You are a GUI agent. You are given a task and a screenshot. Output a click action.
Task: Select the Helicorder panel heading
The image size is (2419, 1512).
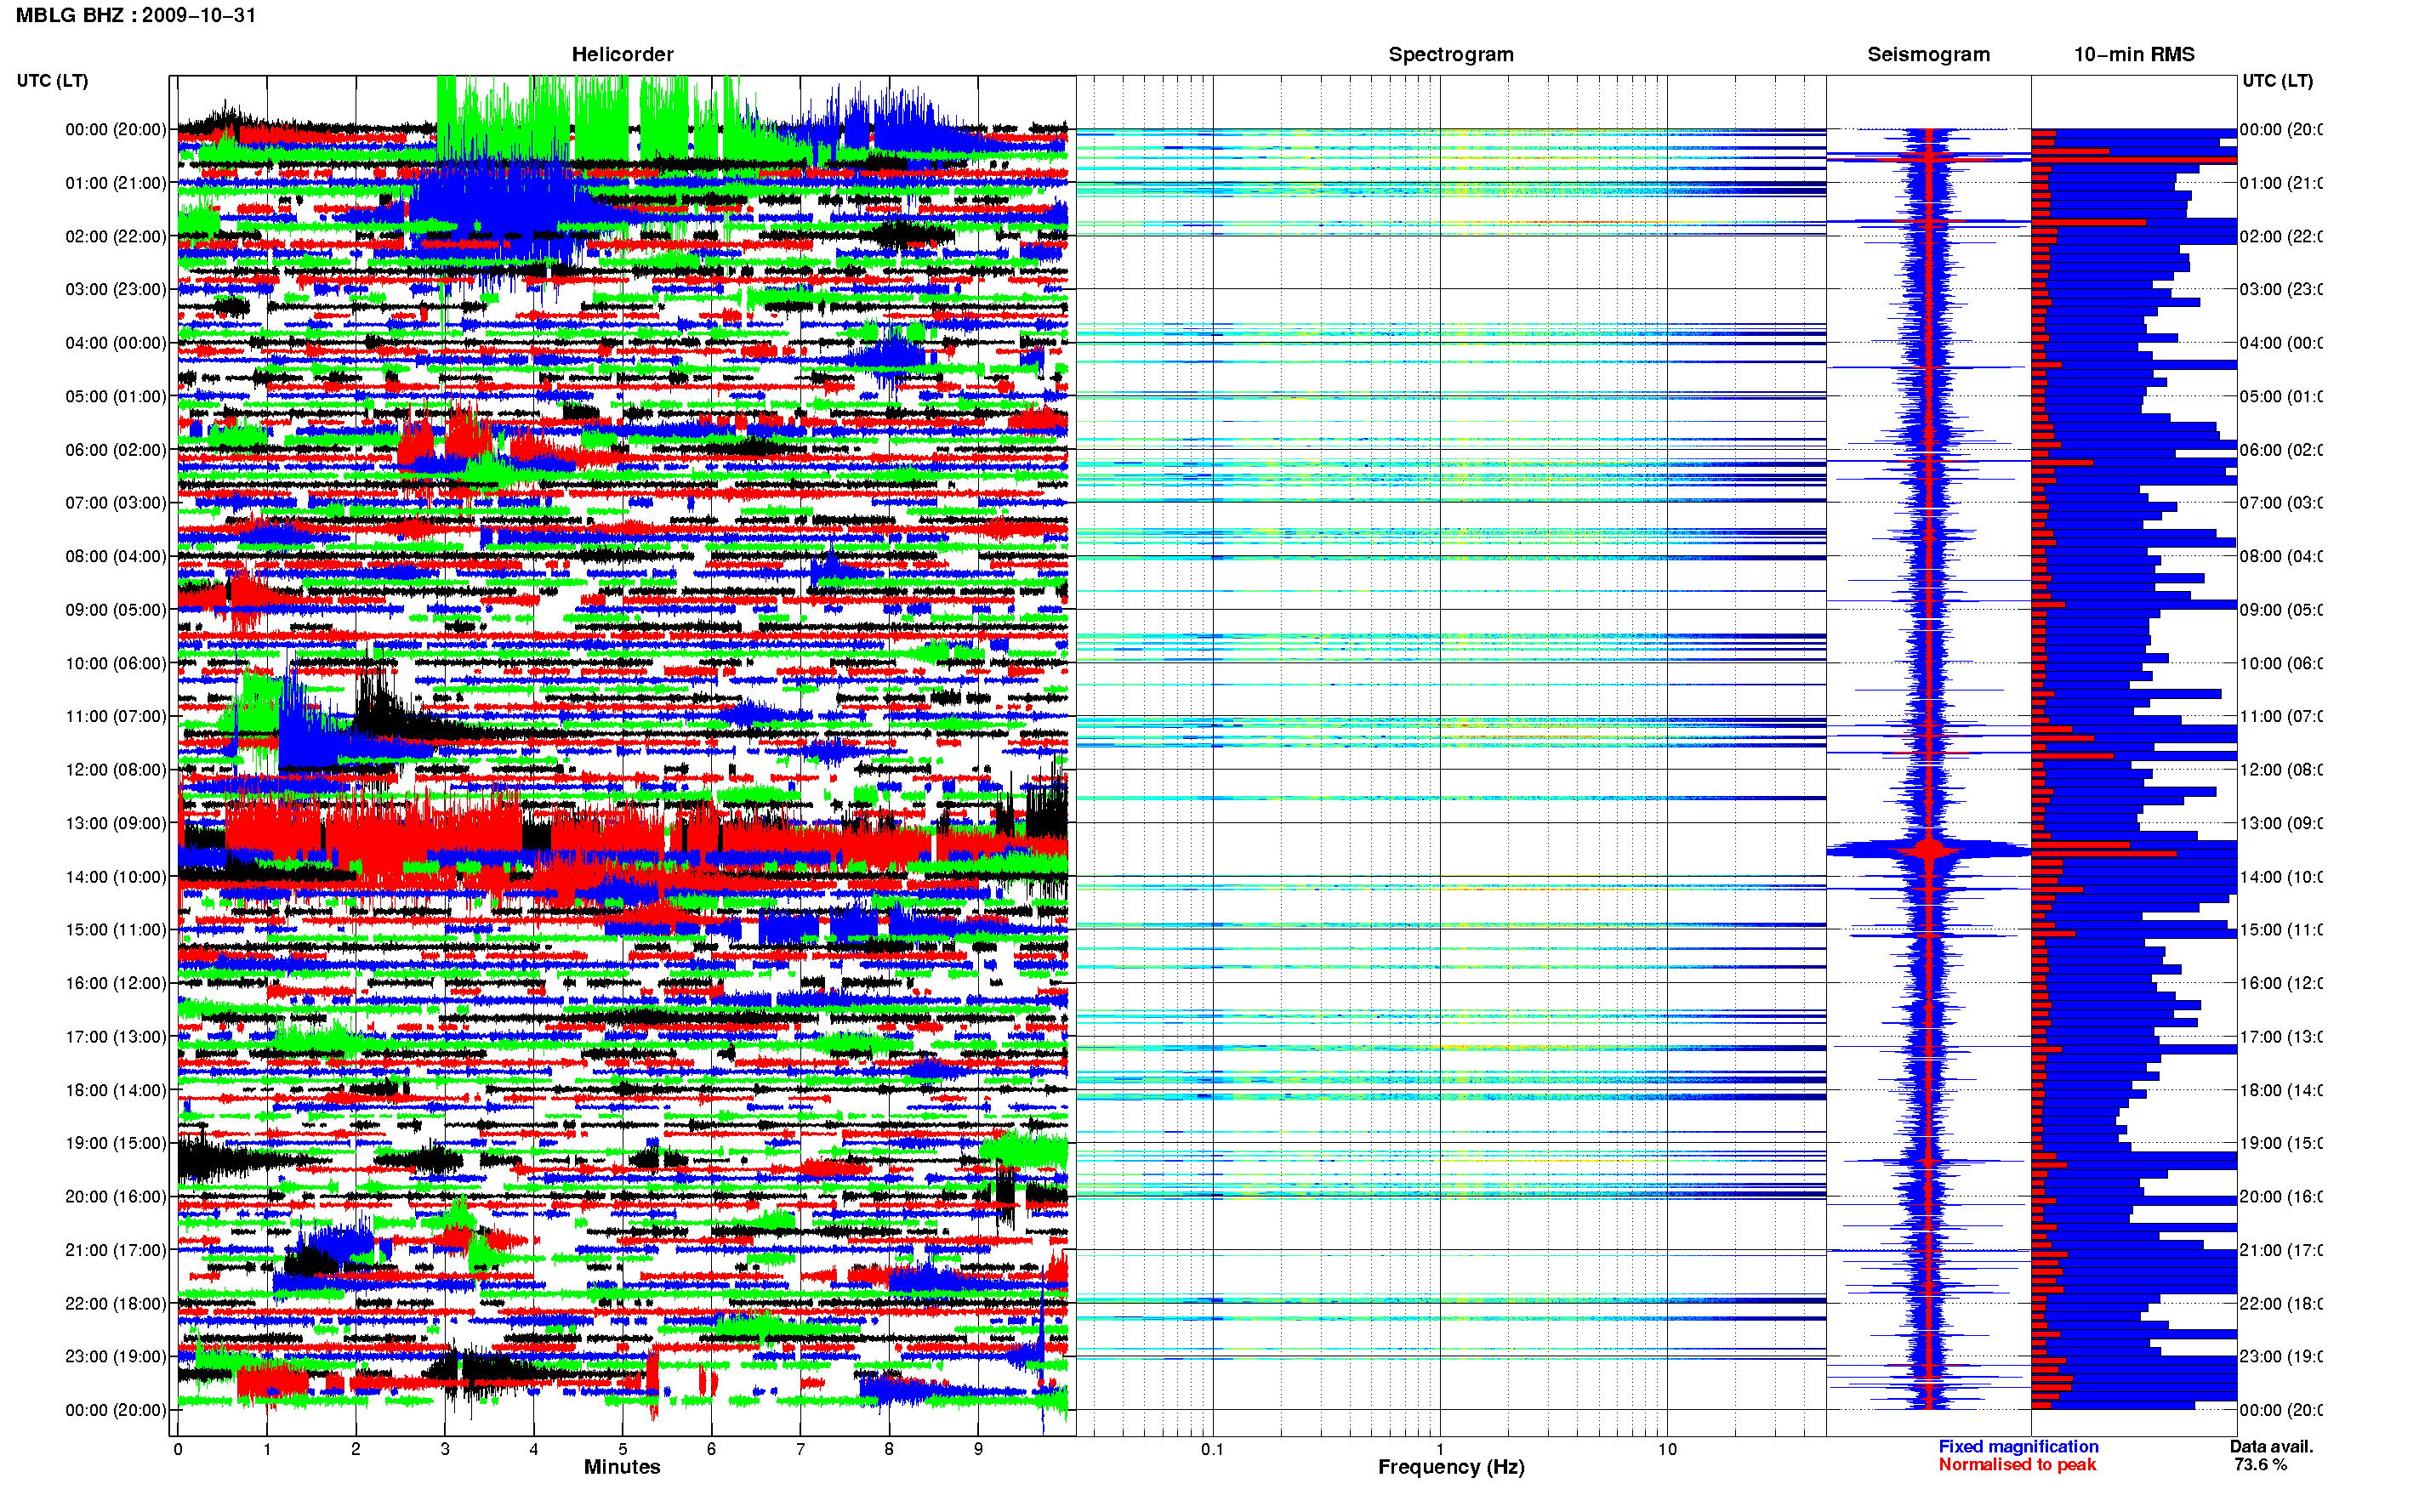[x=622, y=54]
